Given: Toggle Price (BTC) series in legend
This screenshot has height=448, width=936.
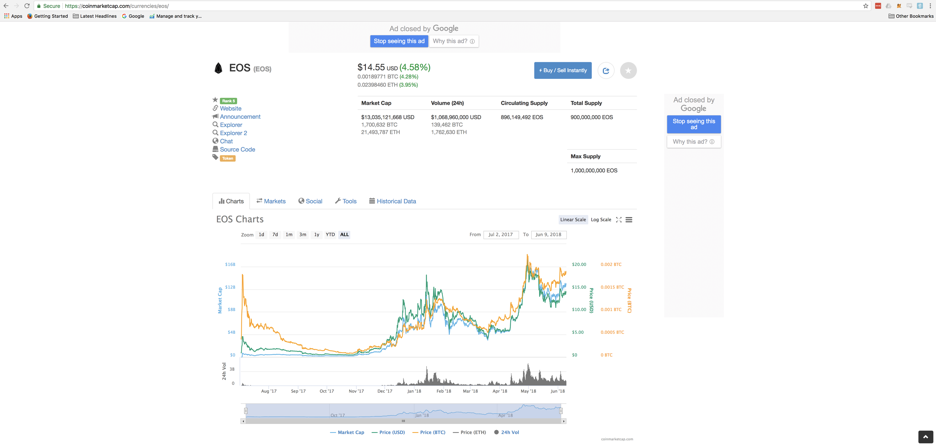Looking at the screenshot, I should pos(429,432).
